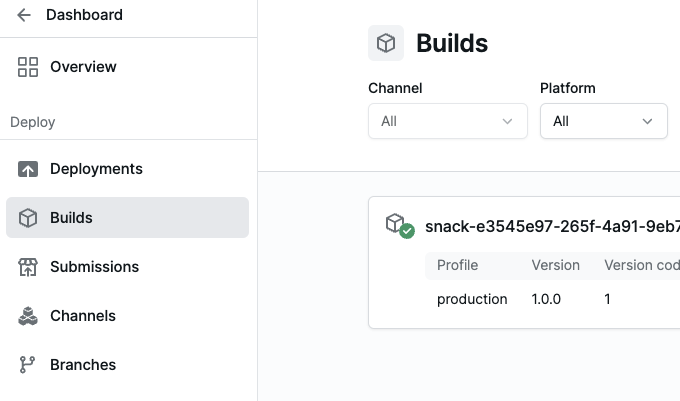Return to Dashboard via the header link

coord(84,15)
